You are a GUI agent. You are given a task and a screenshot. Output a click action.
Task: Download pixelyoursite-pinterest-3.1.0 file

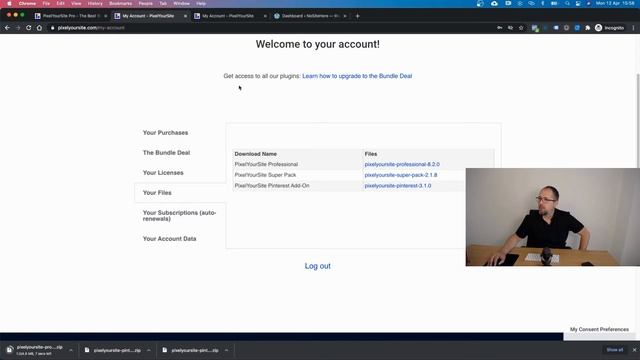[398, 185]
